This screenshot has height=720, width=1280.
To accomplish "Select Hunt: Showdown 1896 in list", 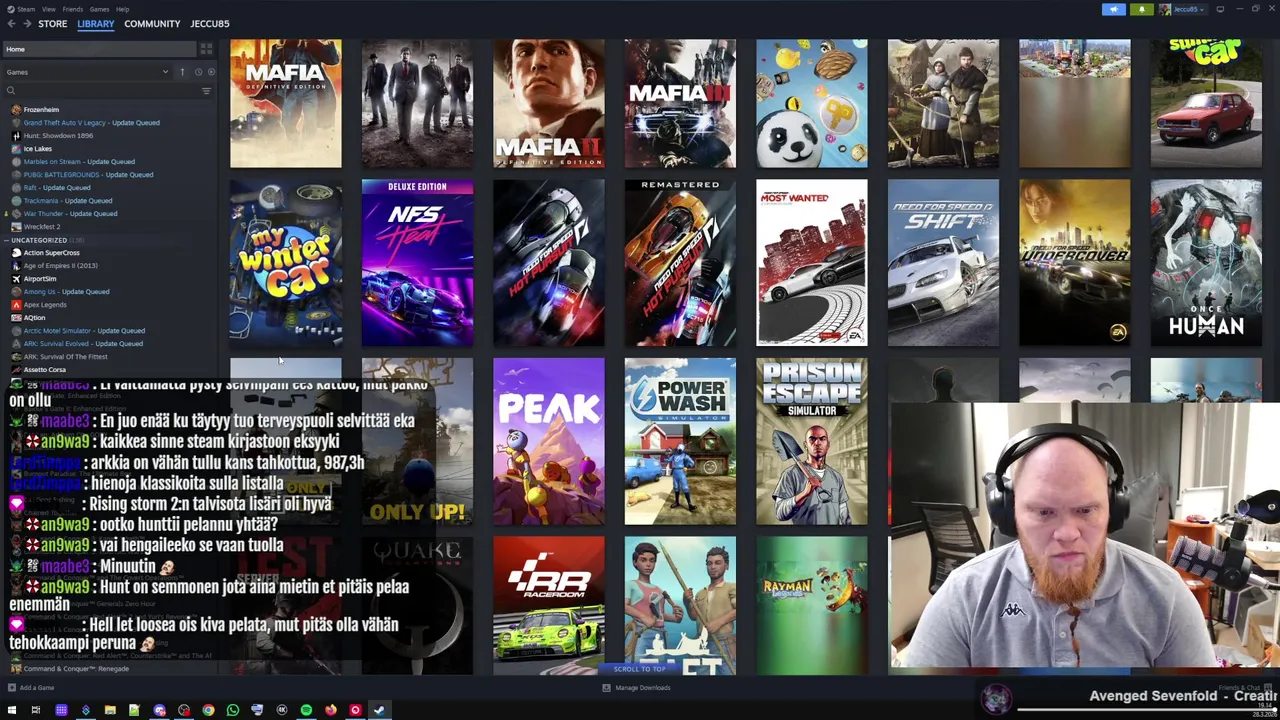I will coord(58,136).
